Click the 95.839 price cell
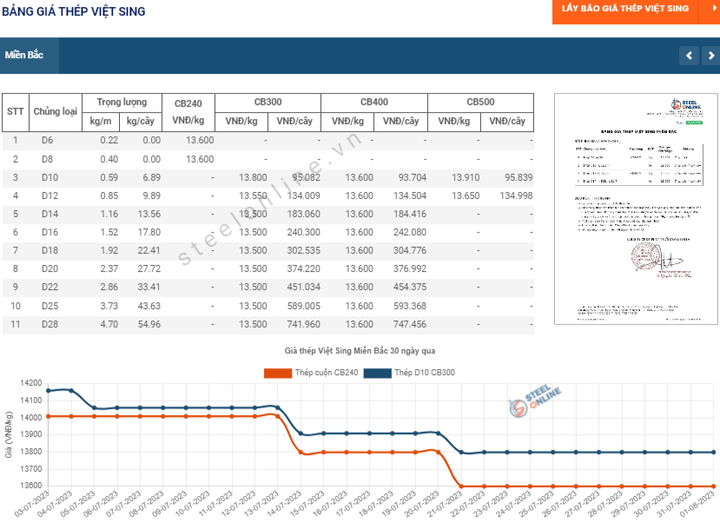Image resolution: width=720 pixels, height=522 pixels. click(x=519, y=178)
